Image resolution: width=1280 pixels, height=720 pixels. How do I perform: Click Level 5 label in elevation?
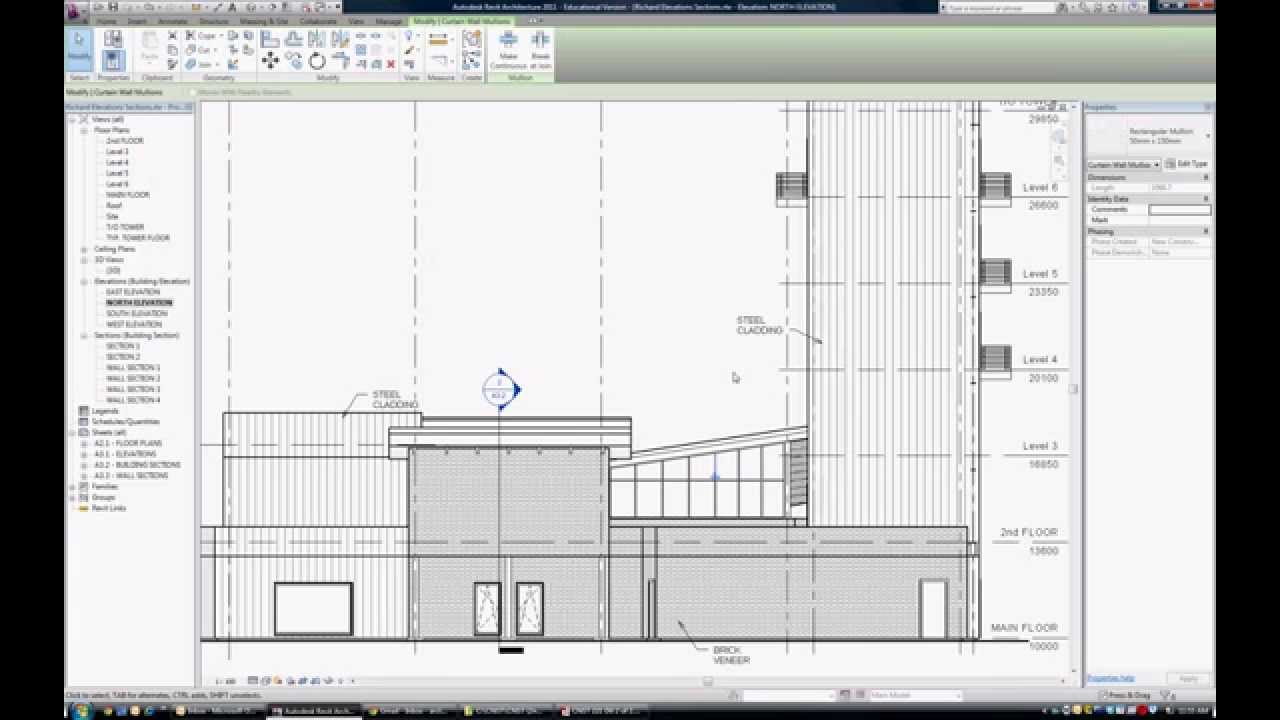point(1040,273)
